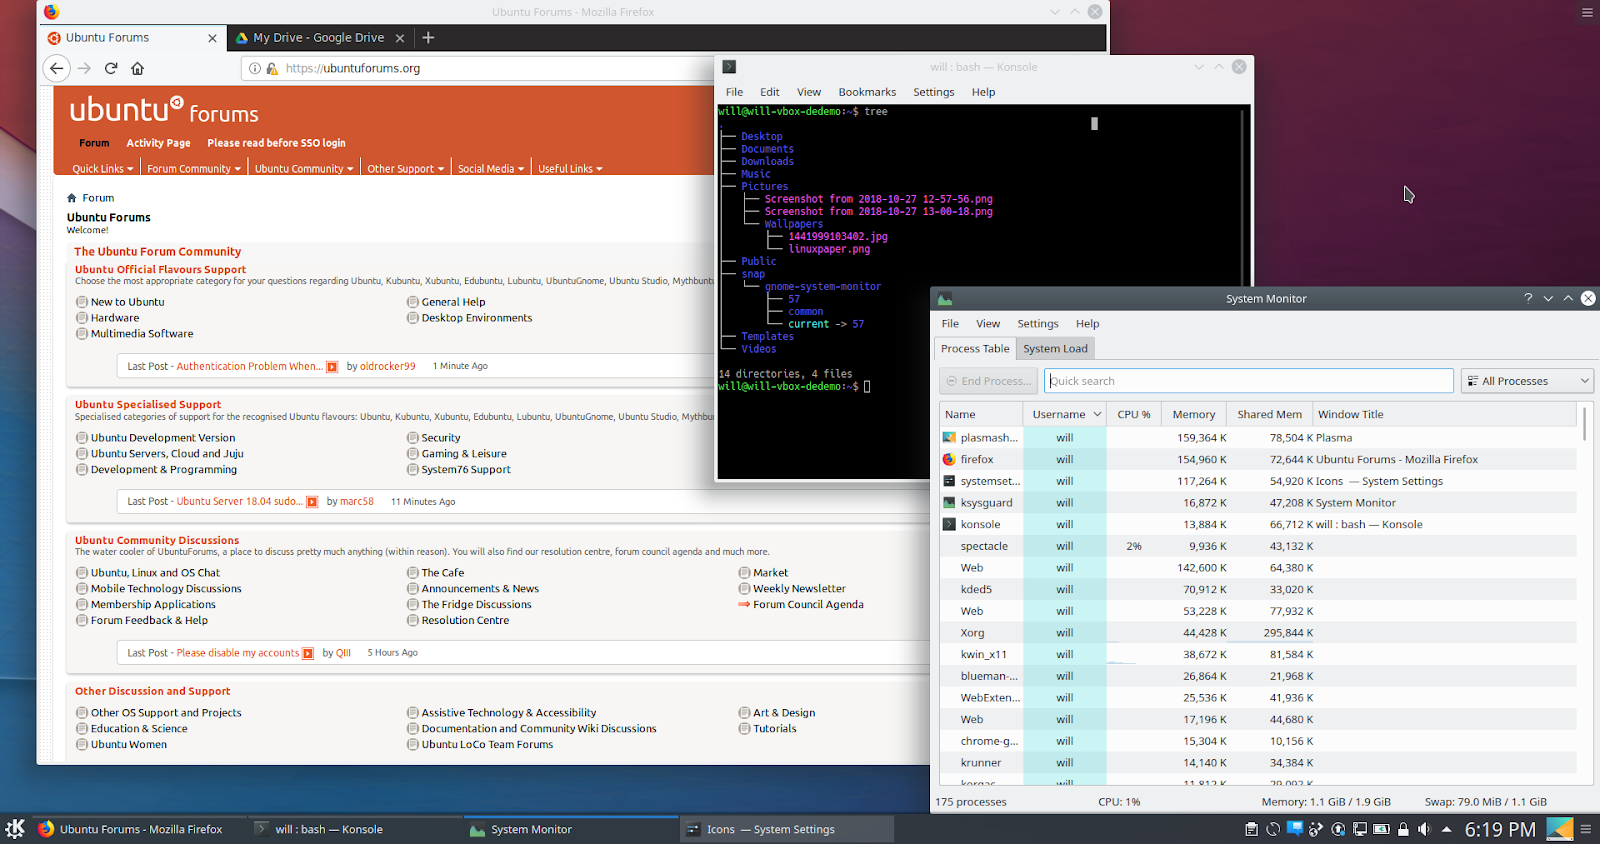Open Konsole Bookmarks menu
Screen dimensions: 1600x844
(867, 92)
